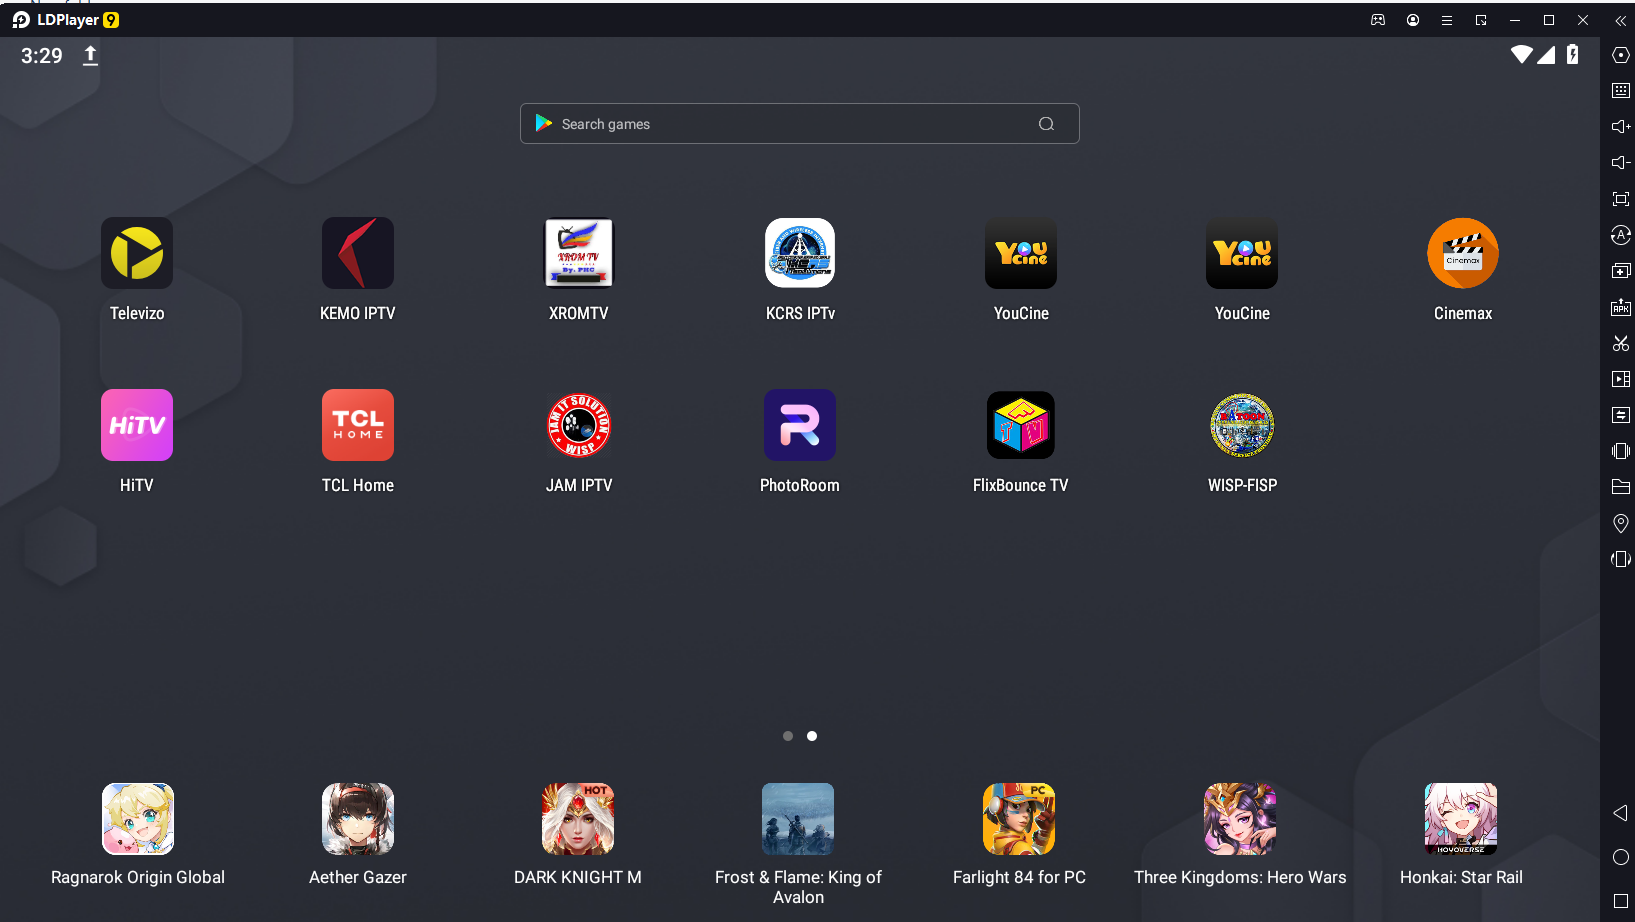Open recent apps with square button
Screen dimensions: 1635x922
coord(1621,901)
